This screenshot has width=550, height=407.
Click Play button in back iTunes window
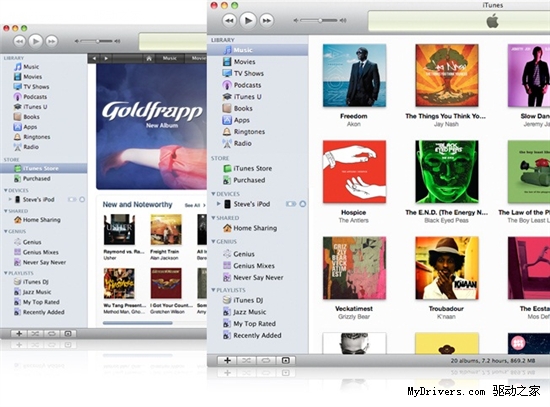[x=35, y=41]
